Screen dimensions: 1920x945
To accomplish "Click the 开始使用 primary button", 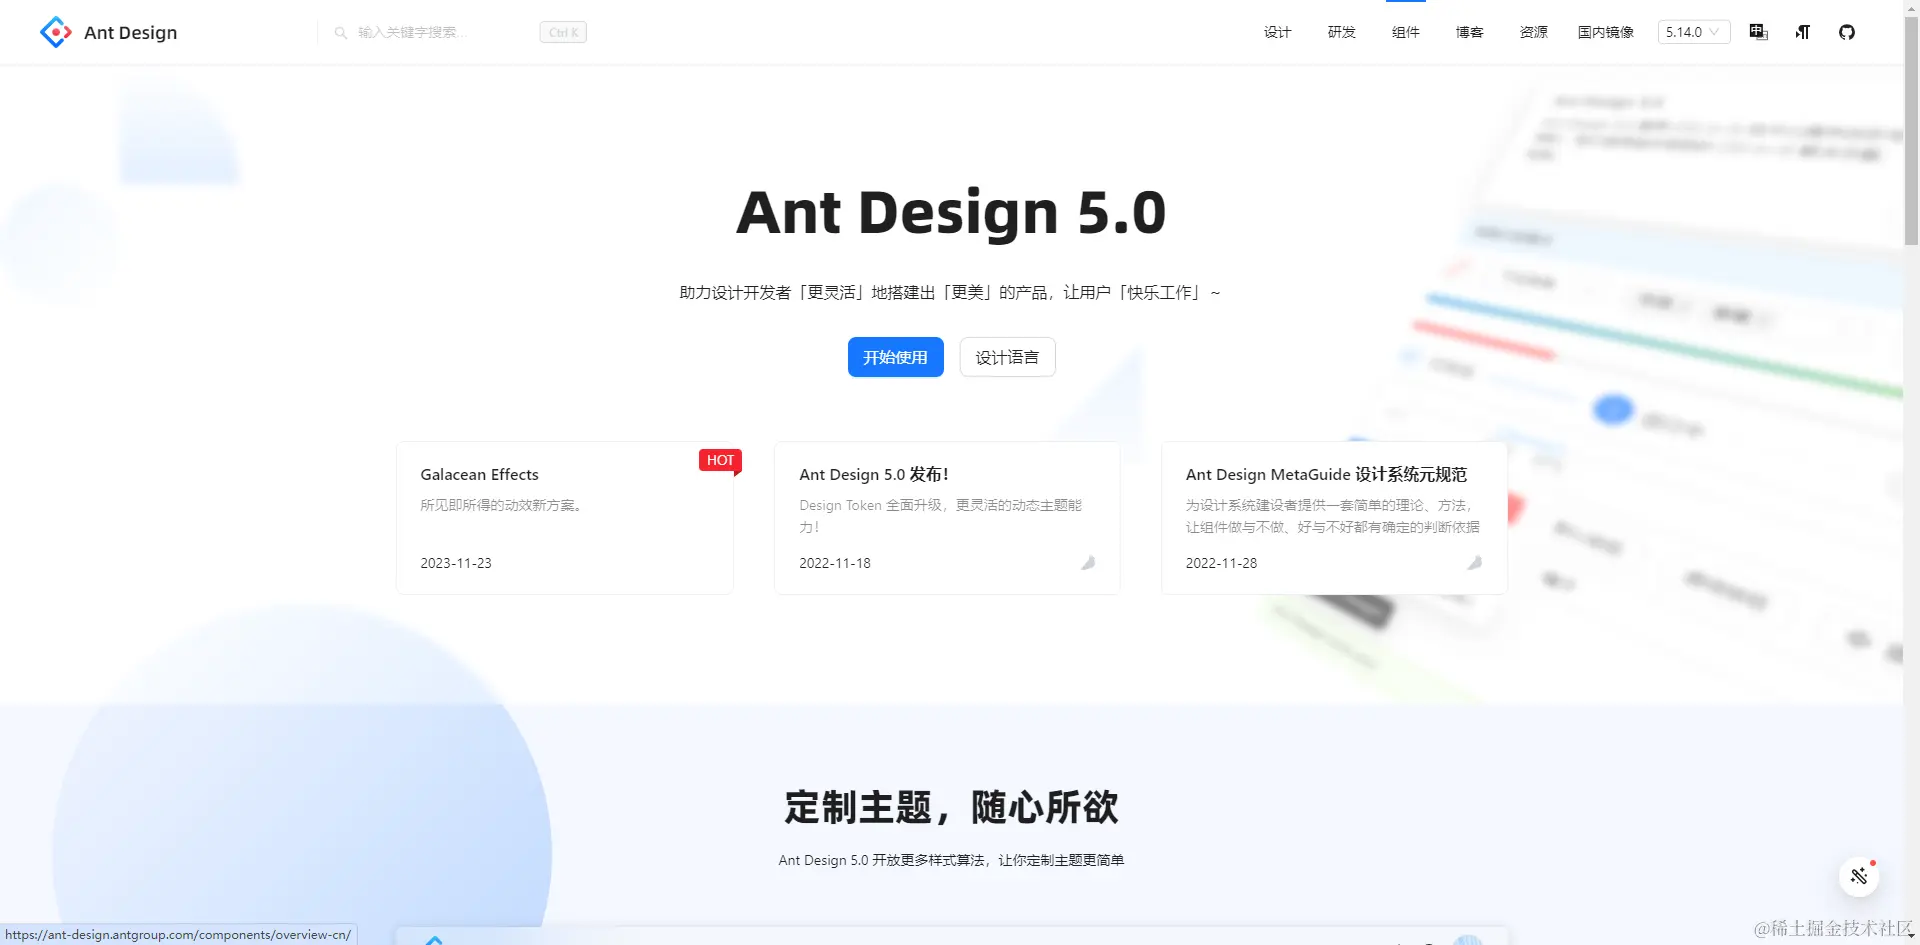I will point(895,357).
